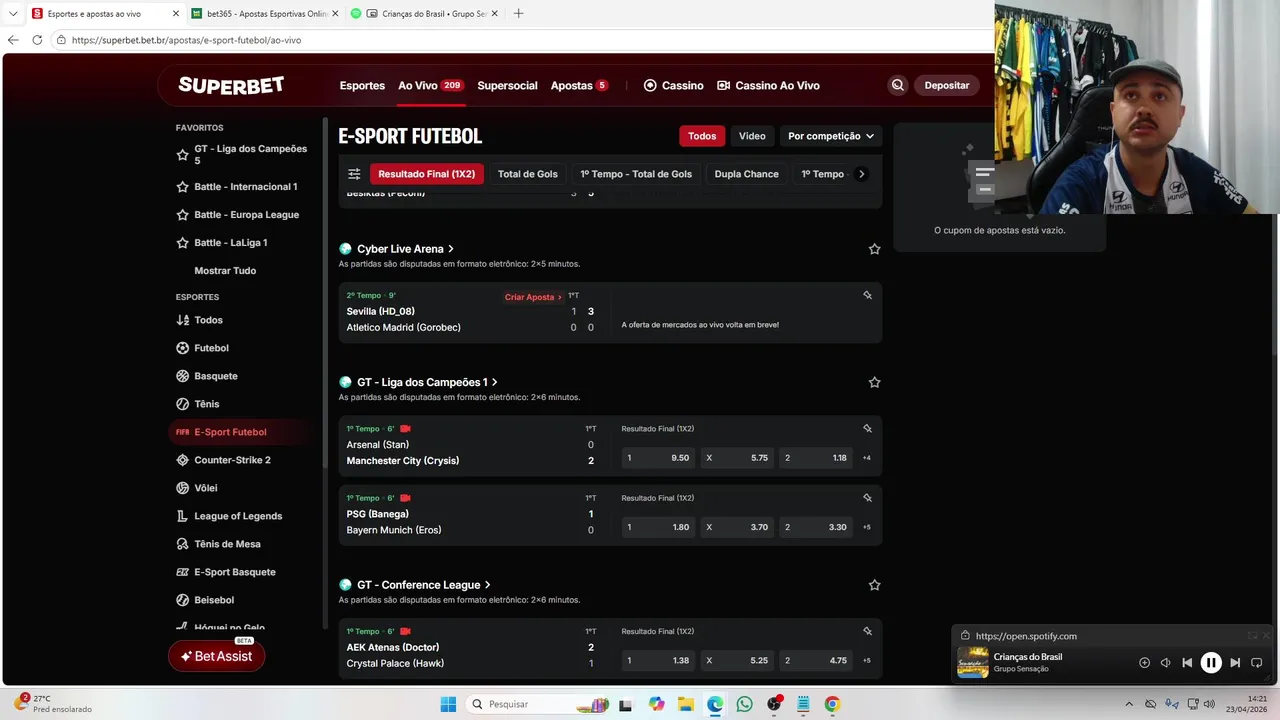Open Apostas menu with badge 5

click(579, 86)
